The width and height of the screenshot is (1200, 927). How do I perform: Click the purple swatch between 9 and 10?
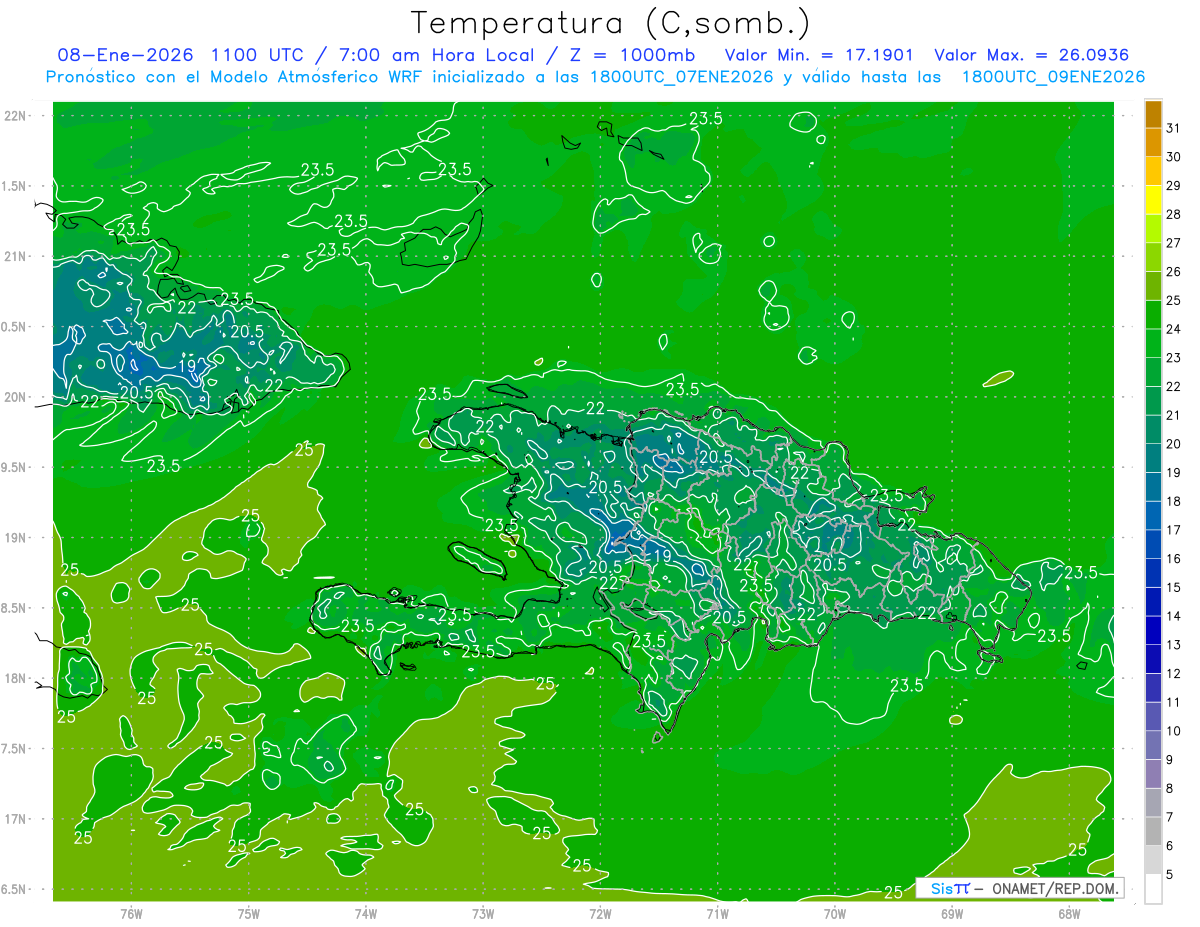(x=1153, y=745)
